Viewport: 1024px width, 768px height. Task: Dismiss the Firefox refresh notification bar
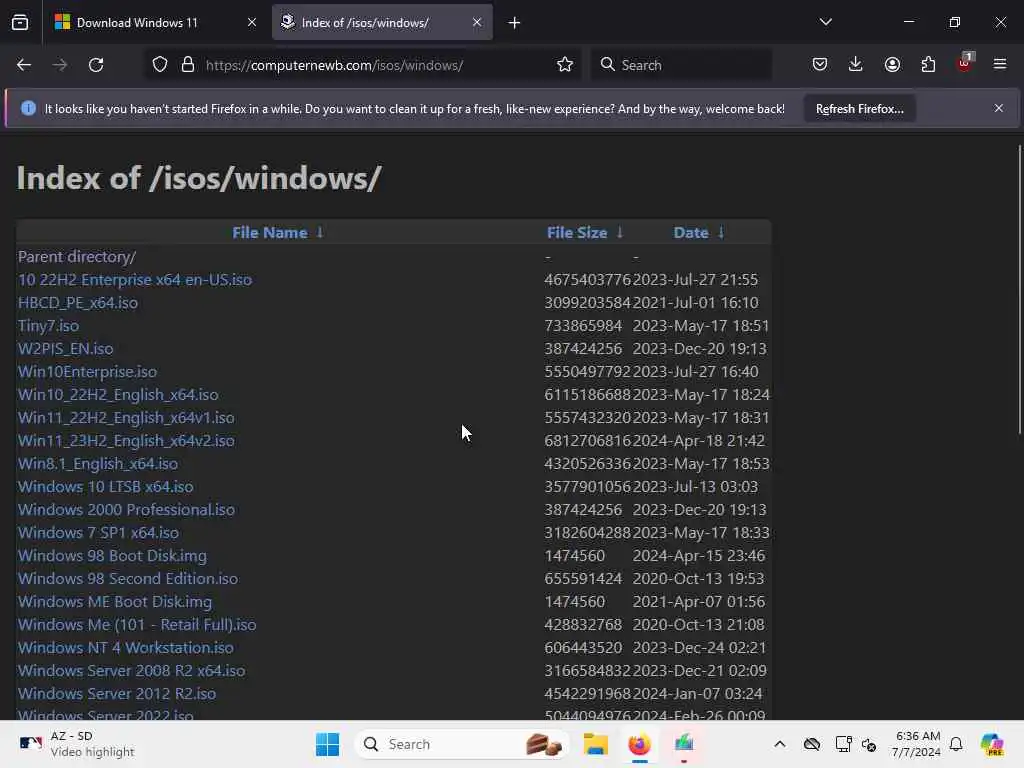coord(999,108)
